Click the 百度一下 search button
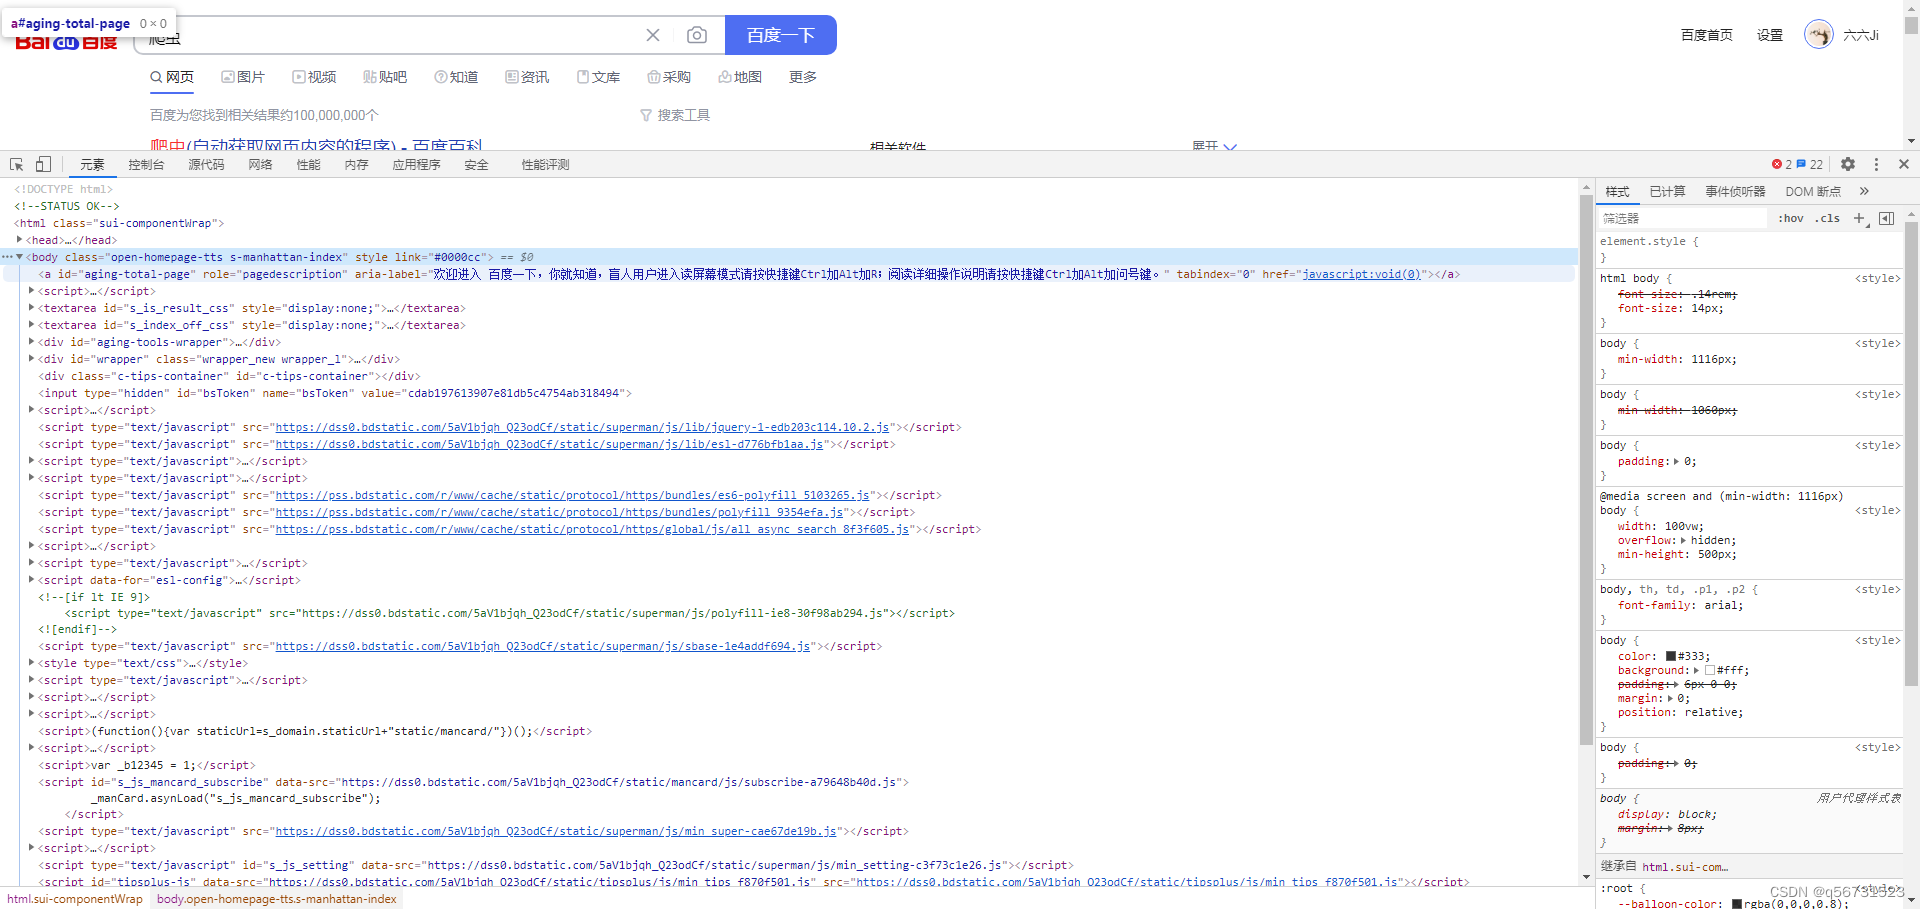Image resolution: width=1920 pixels, height=909 pixels. (780, 35)
